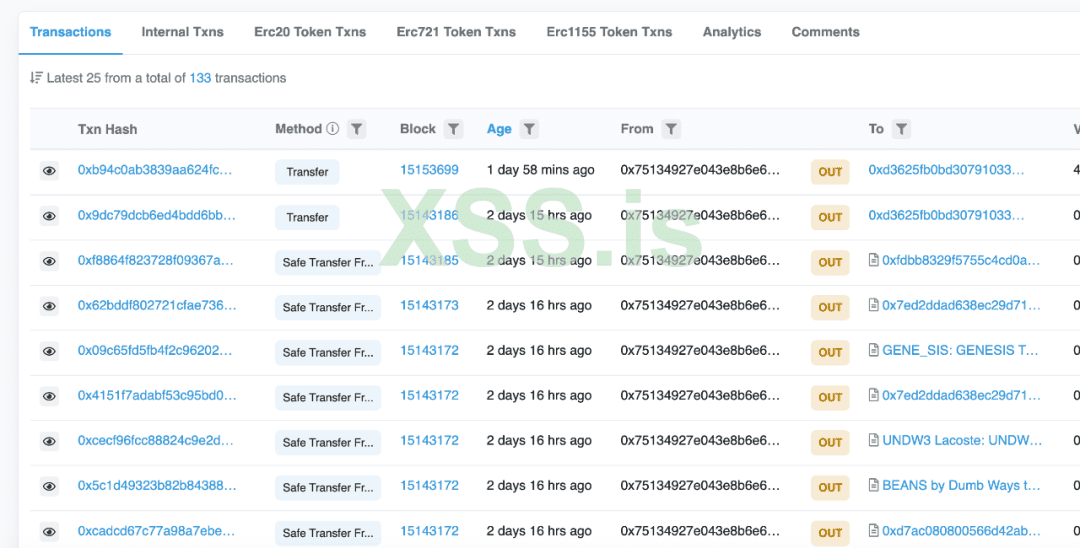Click Safe Transfer Fr... badge in block 15143185 row

coord(328,262)
